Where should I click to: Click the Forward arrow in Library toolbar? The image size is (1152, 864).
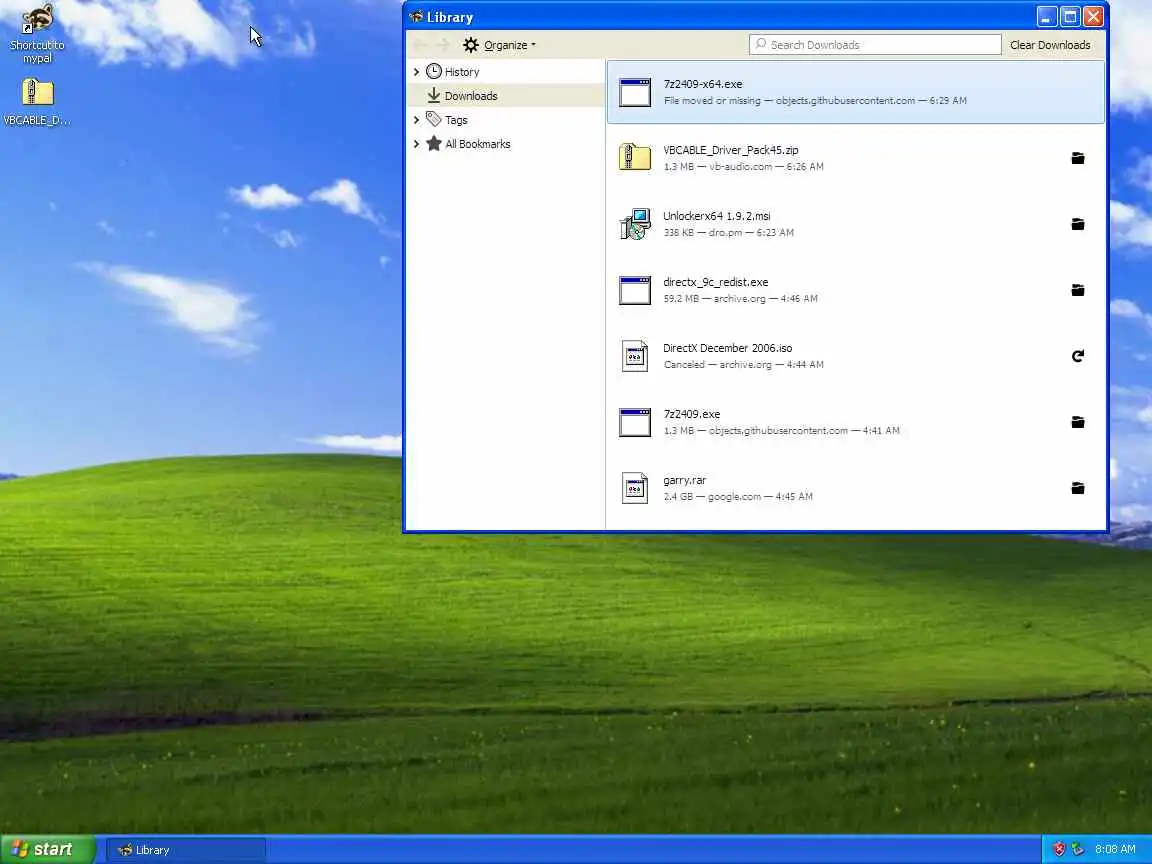442,45
